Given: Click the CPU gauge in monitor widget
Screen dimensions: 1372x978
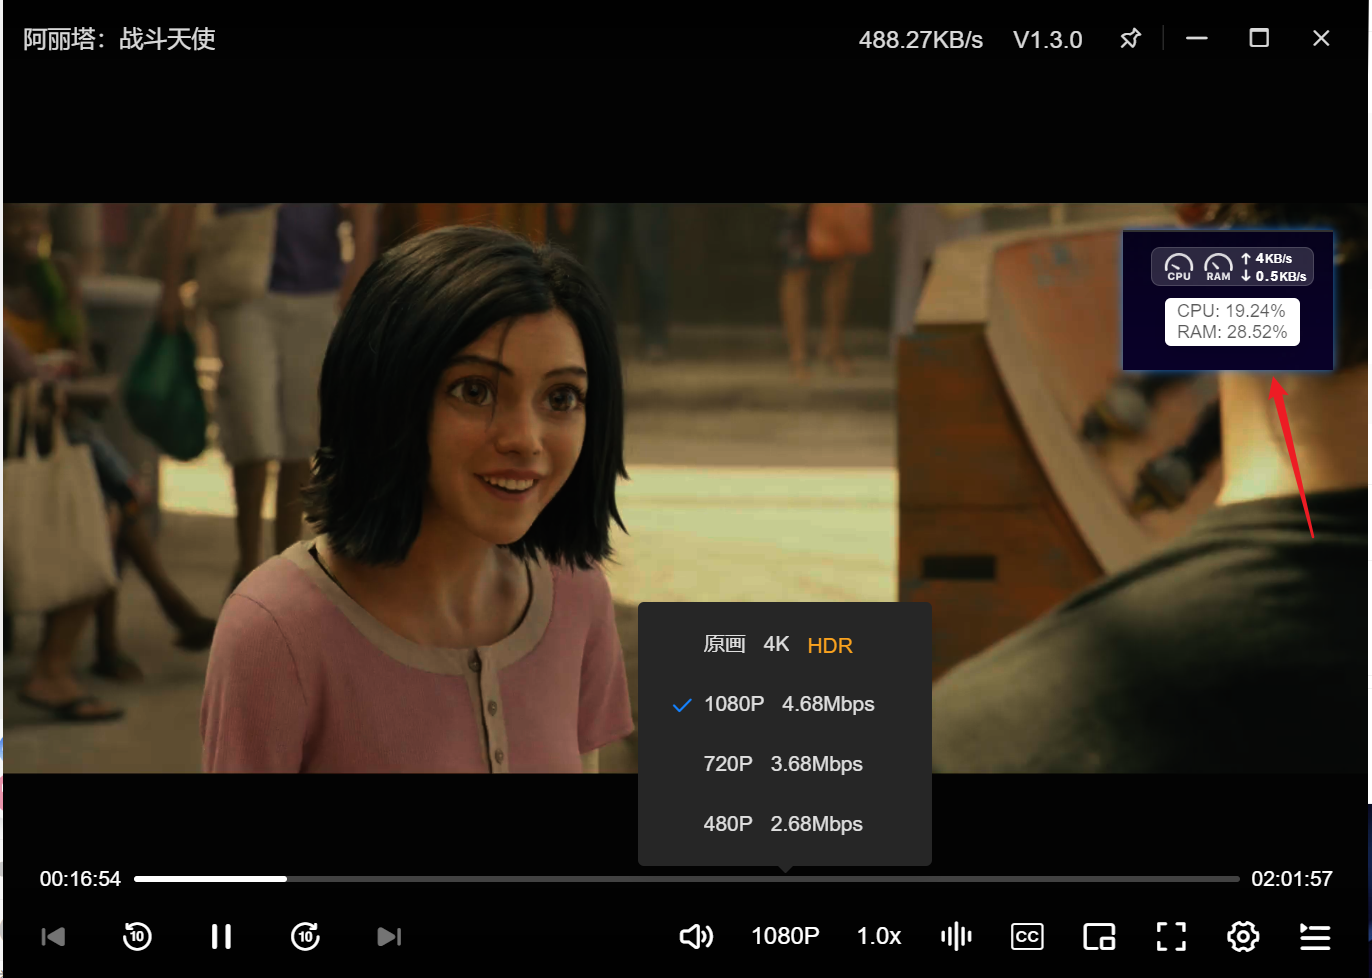Looking at the screenshot, I should click(1179, 267).
